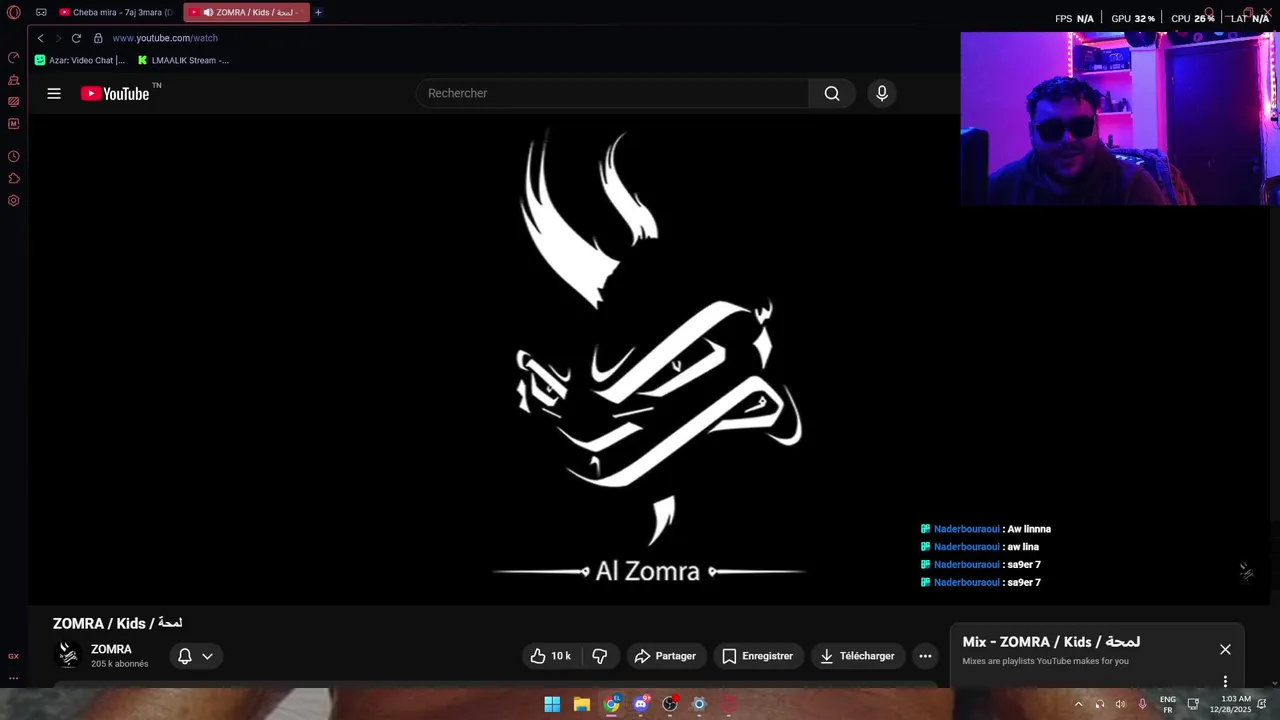
Task: View site security padlock info
Action: click(98, 38)
